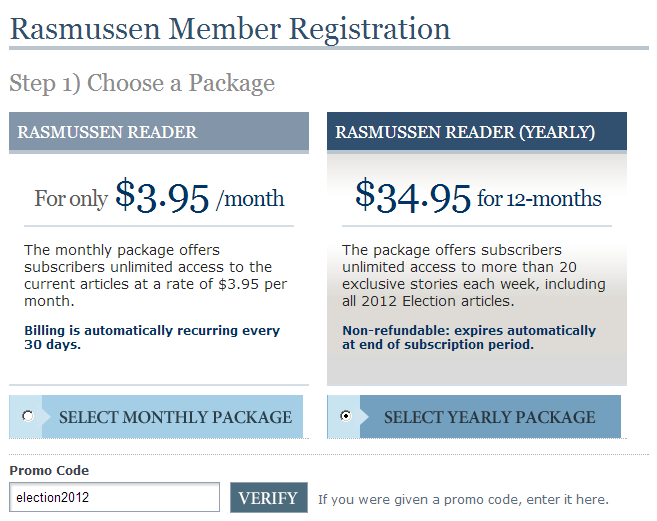The height and width of the screenshot is (521, 657).
Task: Click the promo code hint text
Action: pyautogui.click(x=463, y=499)
